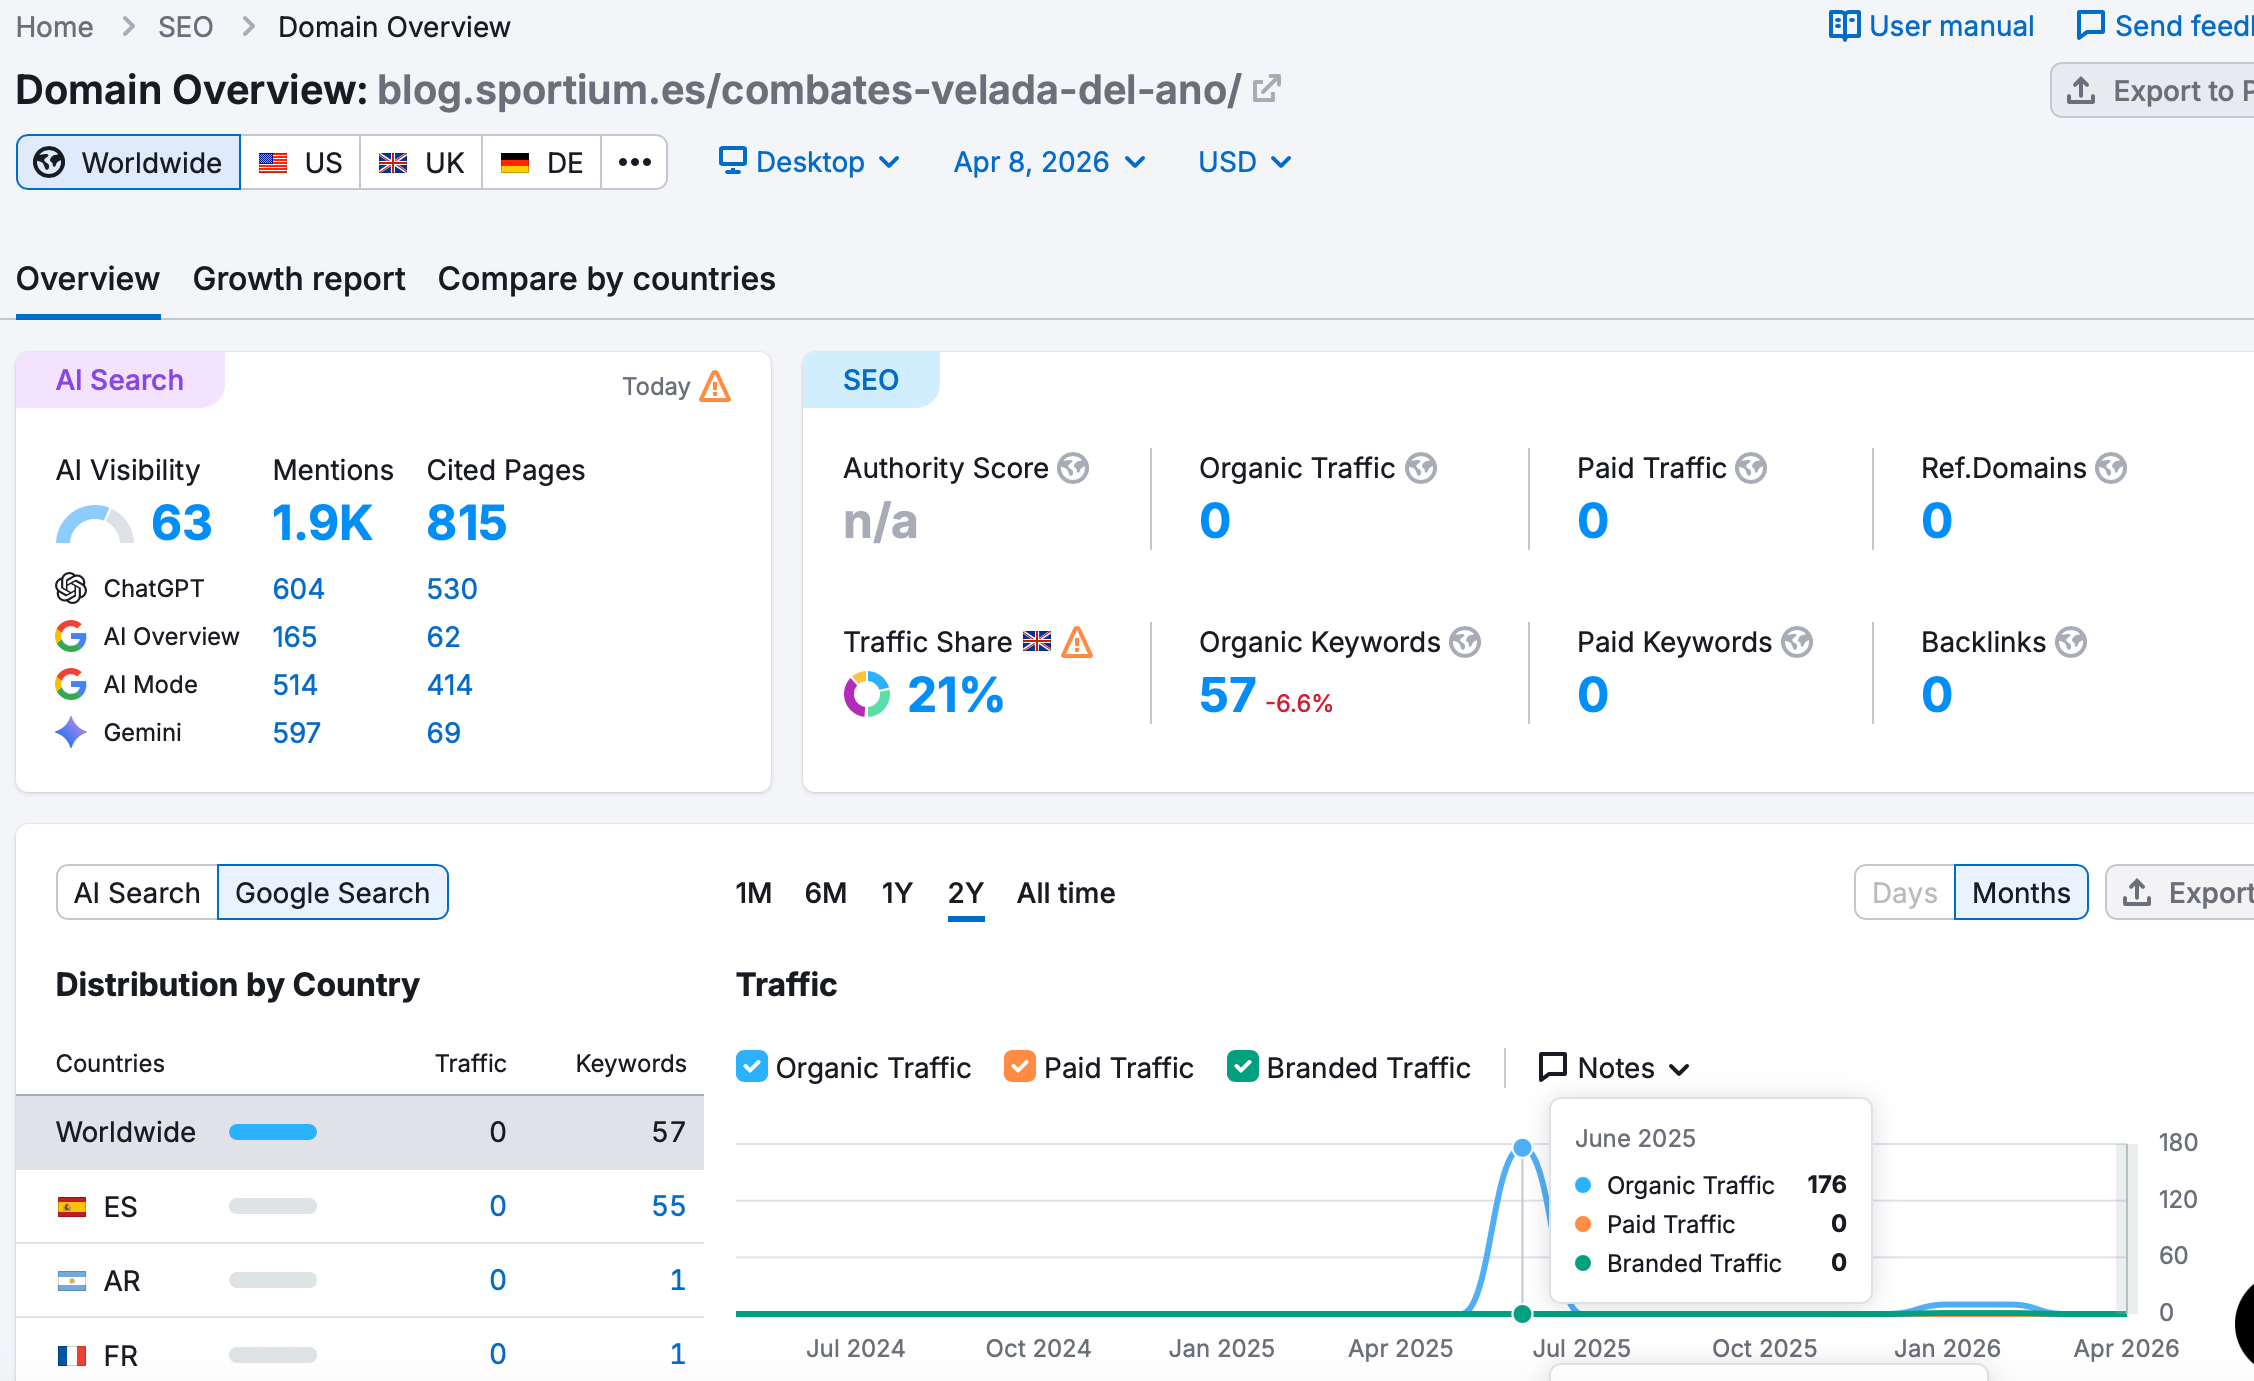Viewport: 2254px width, 1381px height.
Task: Click the globe icon beside Authority Score
Action: pyautogui.click(x=1073, y=468)
